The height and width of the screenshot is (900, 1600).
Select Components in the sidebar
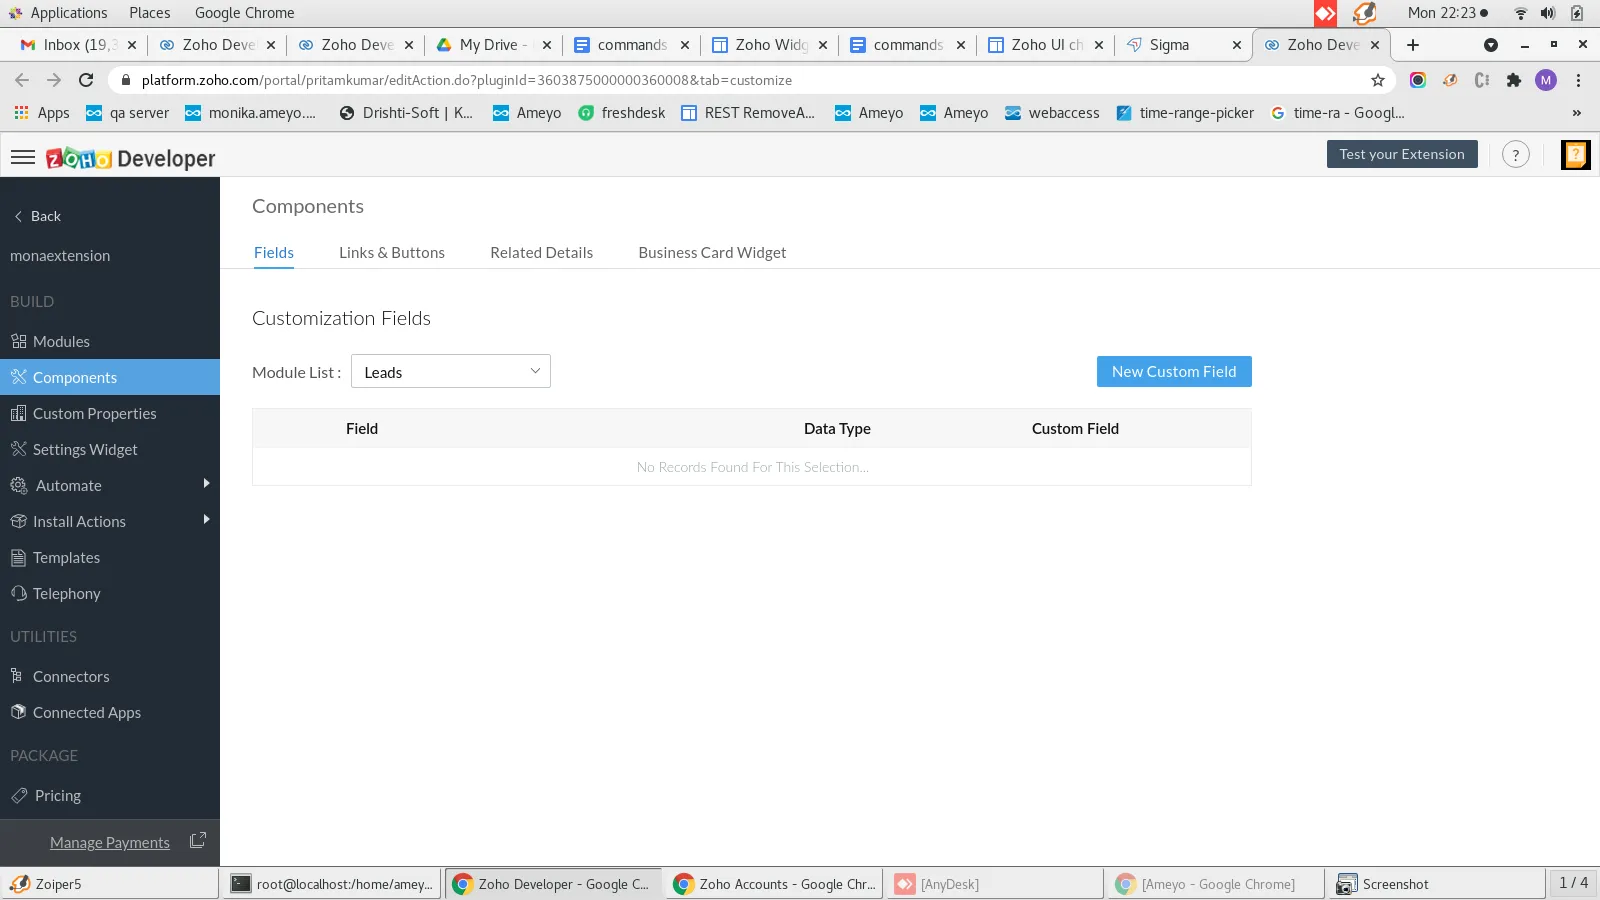point(110,377)
